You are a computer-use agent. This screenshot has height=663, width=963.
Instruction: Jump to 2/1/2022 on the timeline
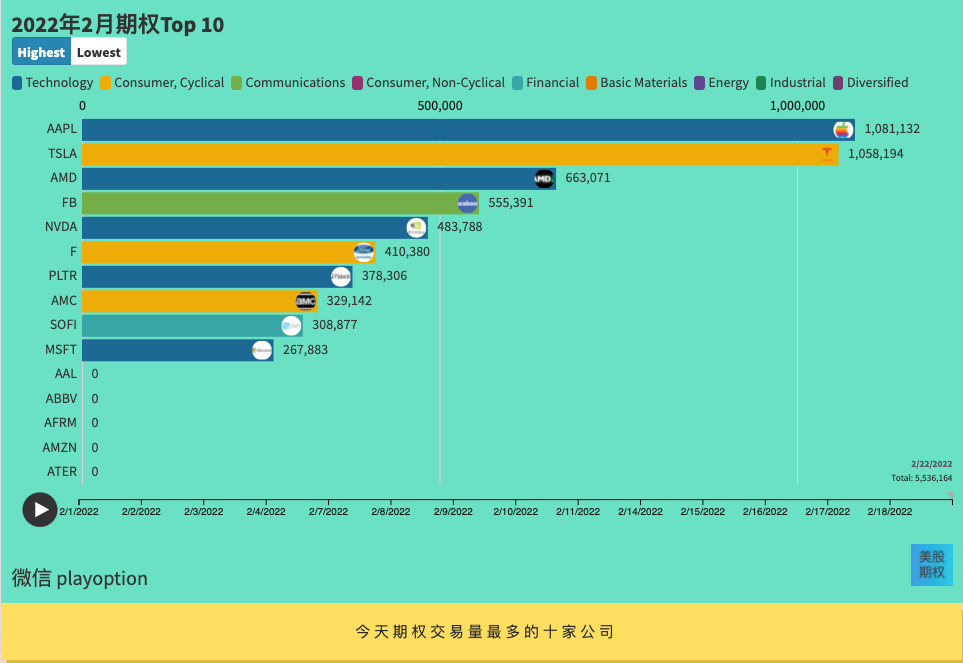point(79,511)
